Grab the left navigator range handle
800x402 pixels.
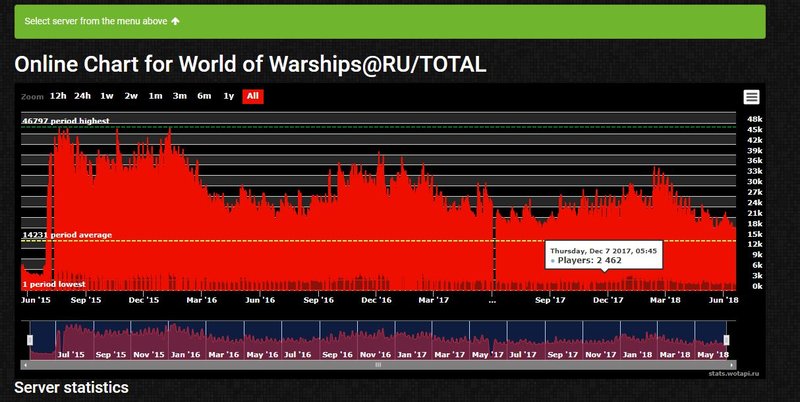[30, 340]
